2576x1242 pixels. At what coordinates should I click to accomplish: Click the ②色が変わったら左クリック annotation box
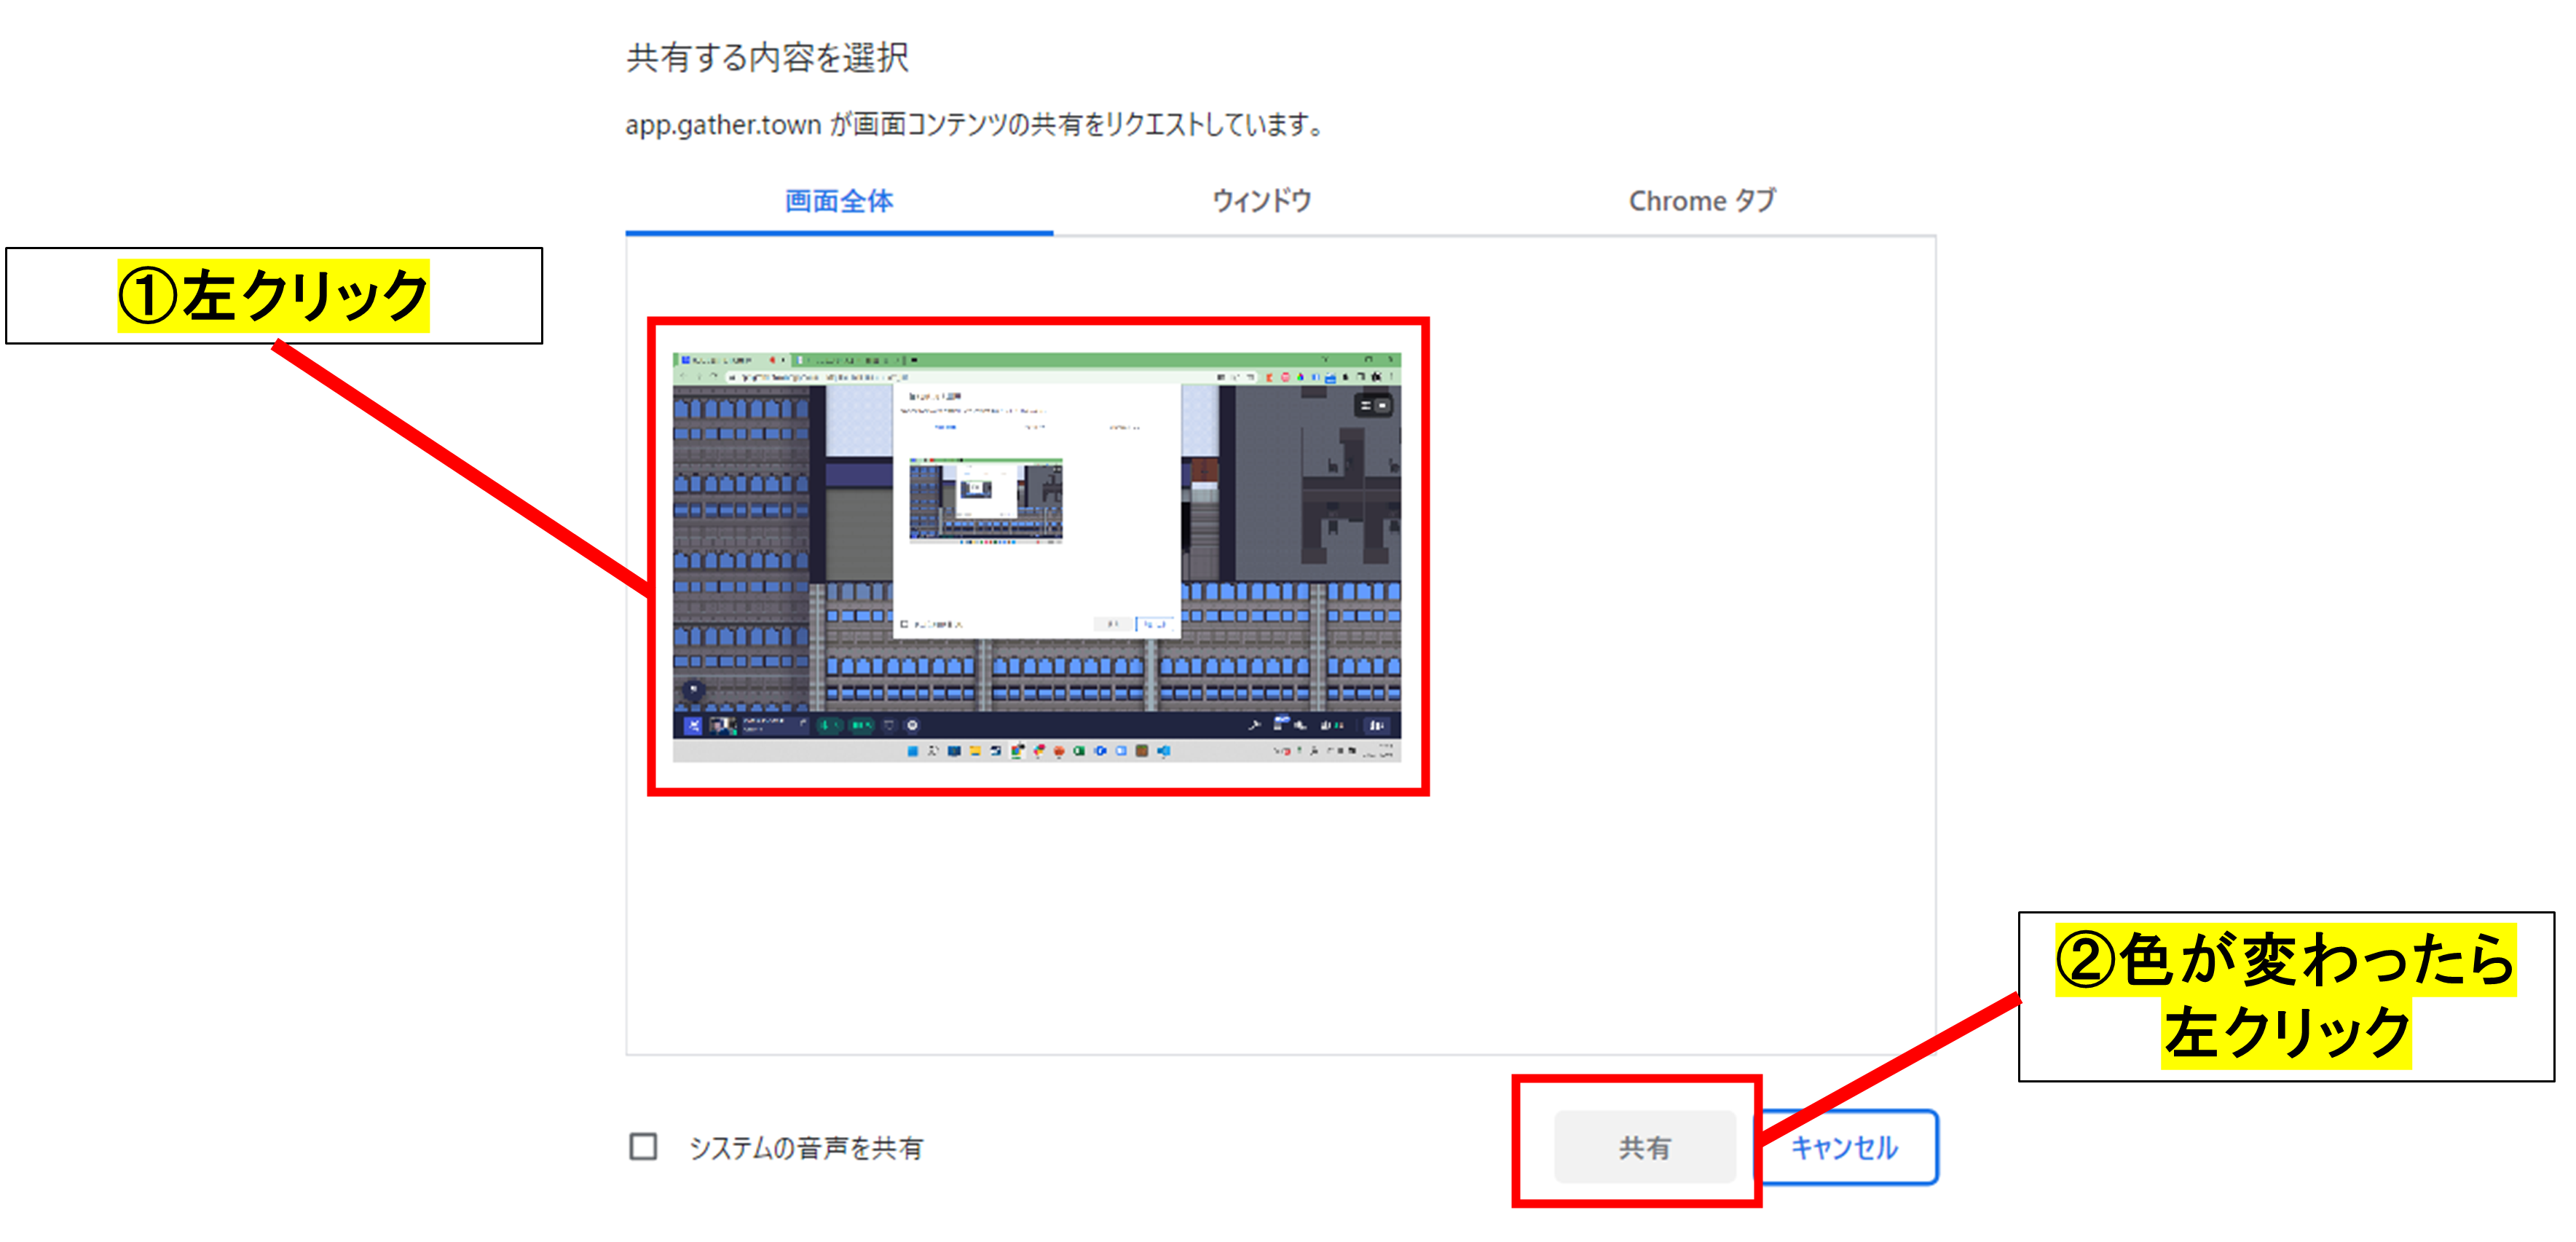2285,996
